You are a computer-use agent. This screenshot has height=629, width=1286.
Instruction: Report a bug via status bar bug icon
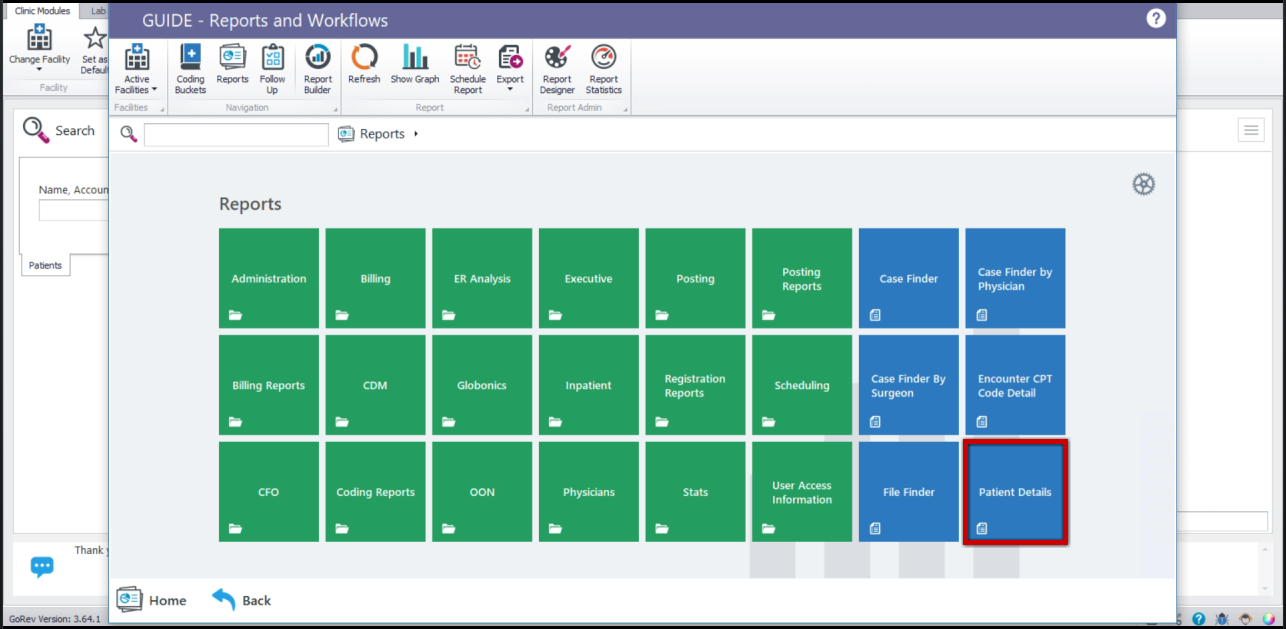1221,620
